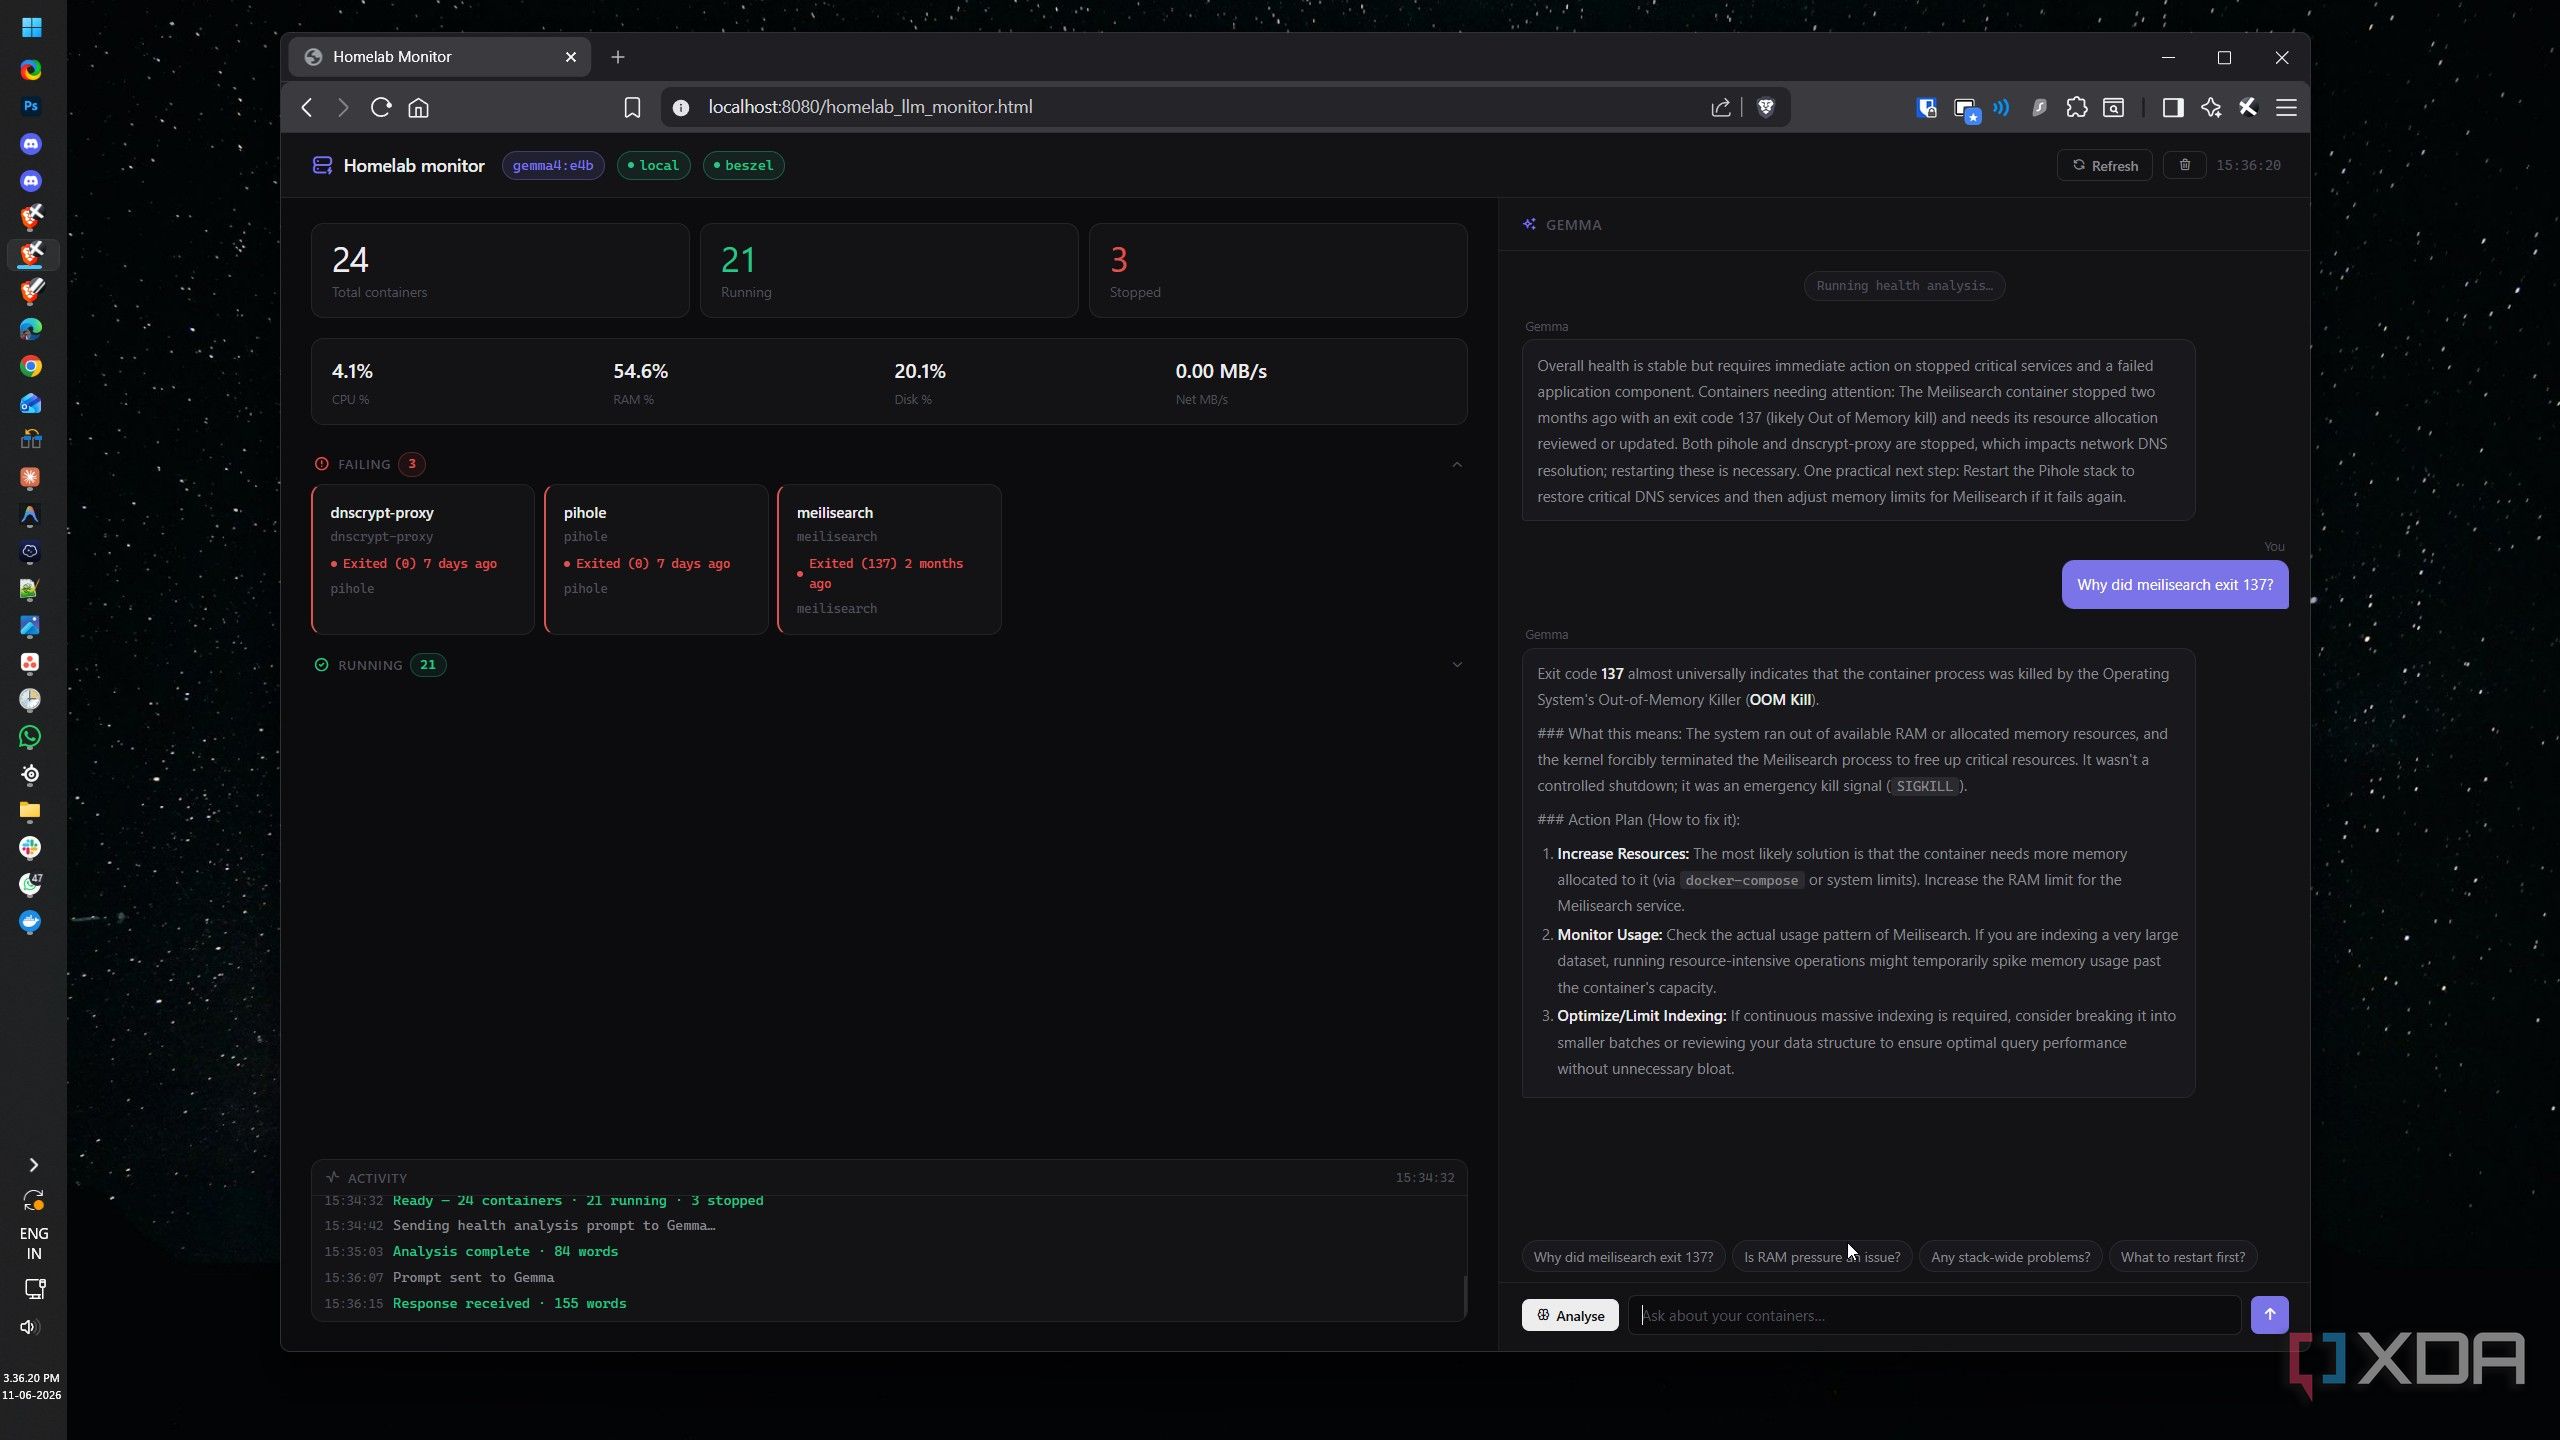
Task: Click the 0.00 MB/s network value
Action: tap(1221, 371)
